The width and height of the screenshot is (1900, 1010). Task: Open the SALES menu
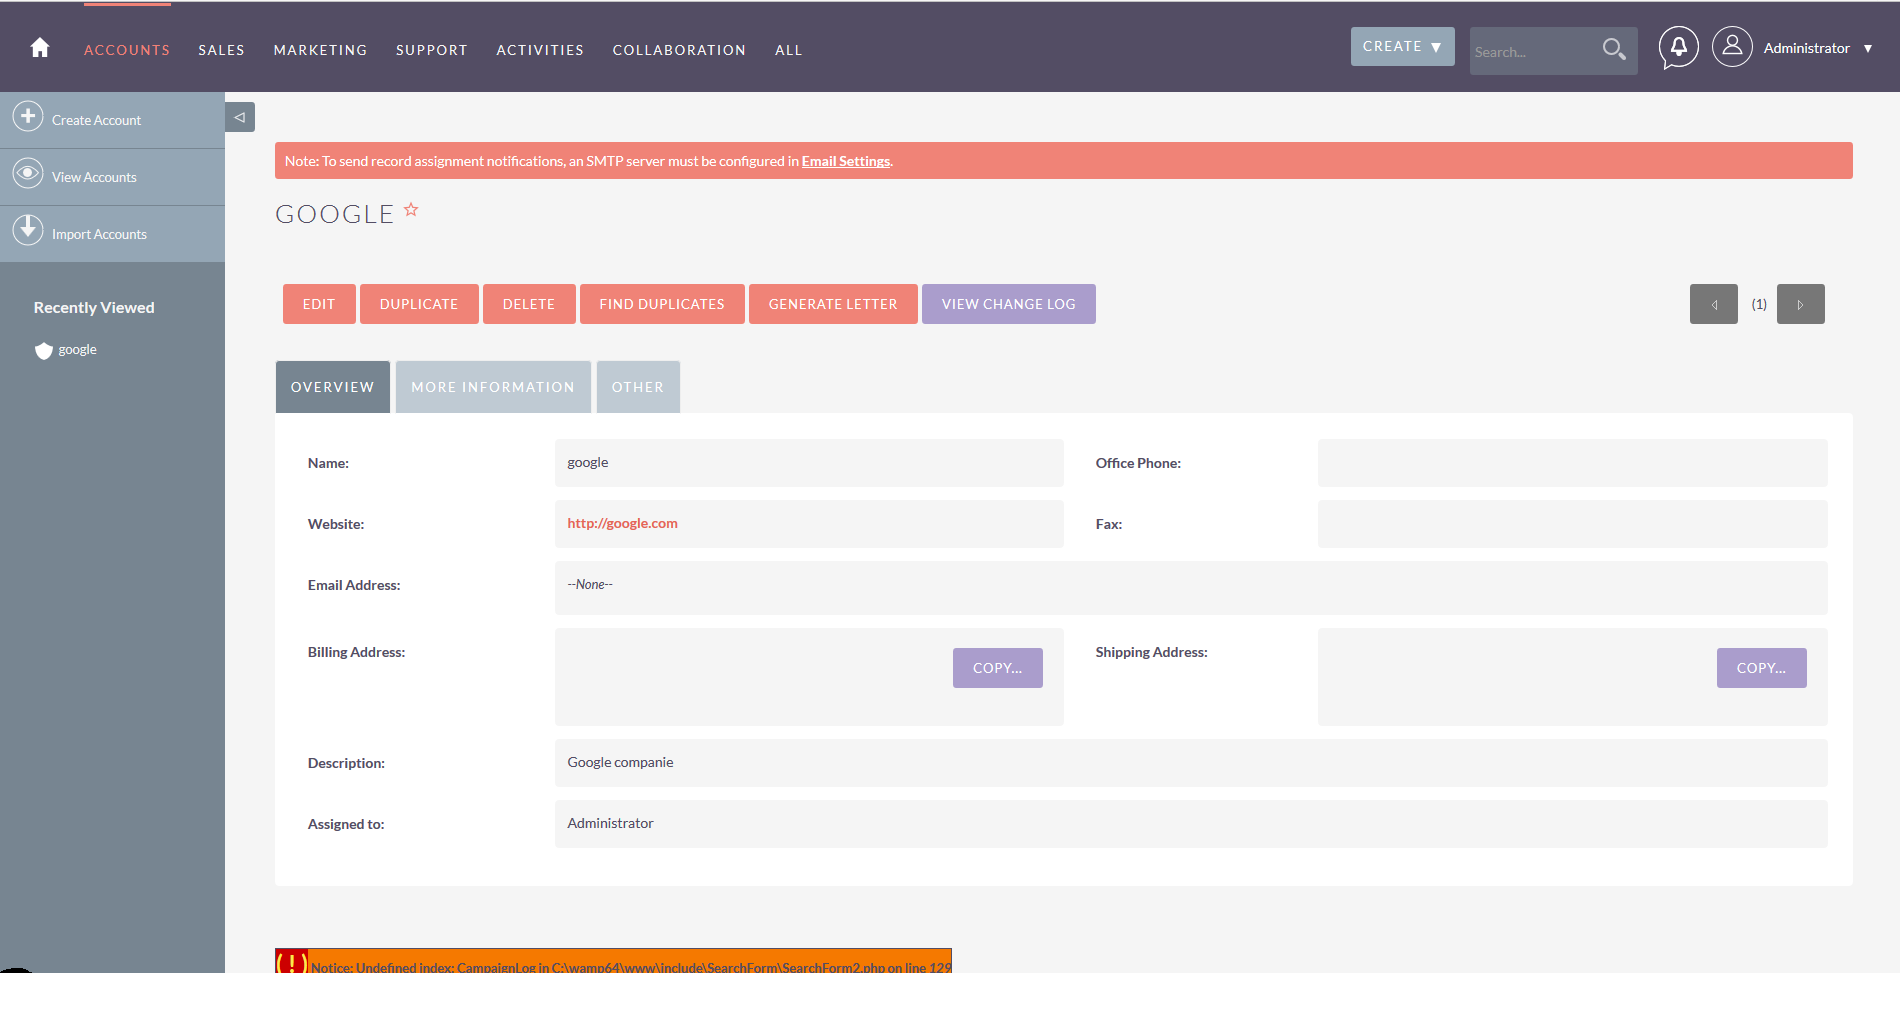pyautogui.click(x=221, y=50)
